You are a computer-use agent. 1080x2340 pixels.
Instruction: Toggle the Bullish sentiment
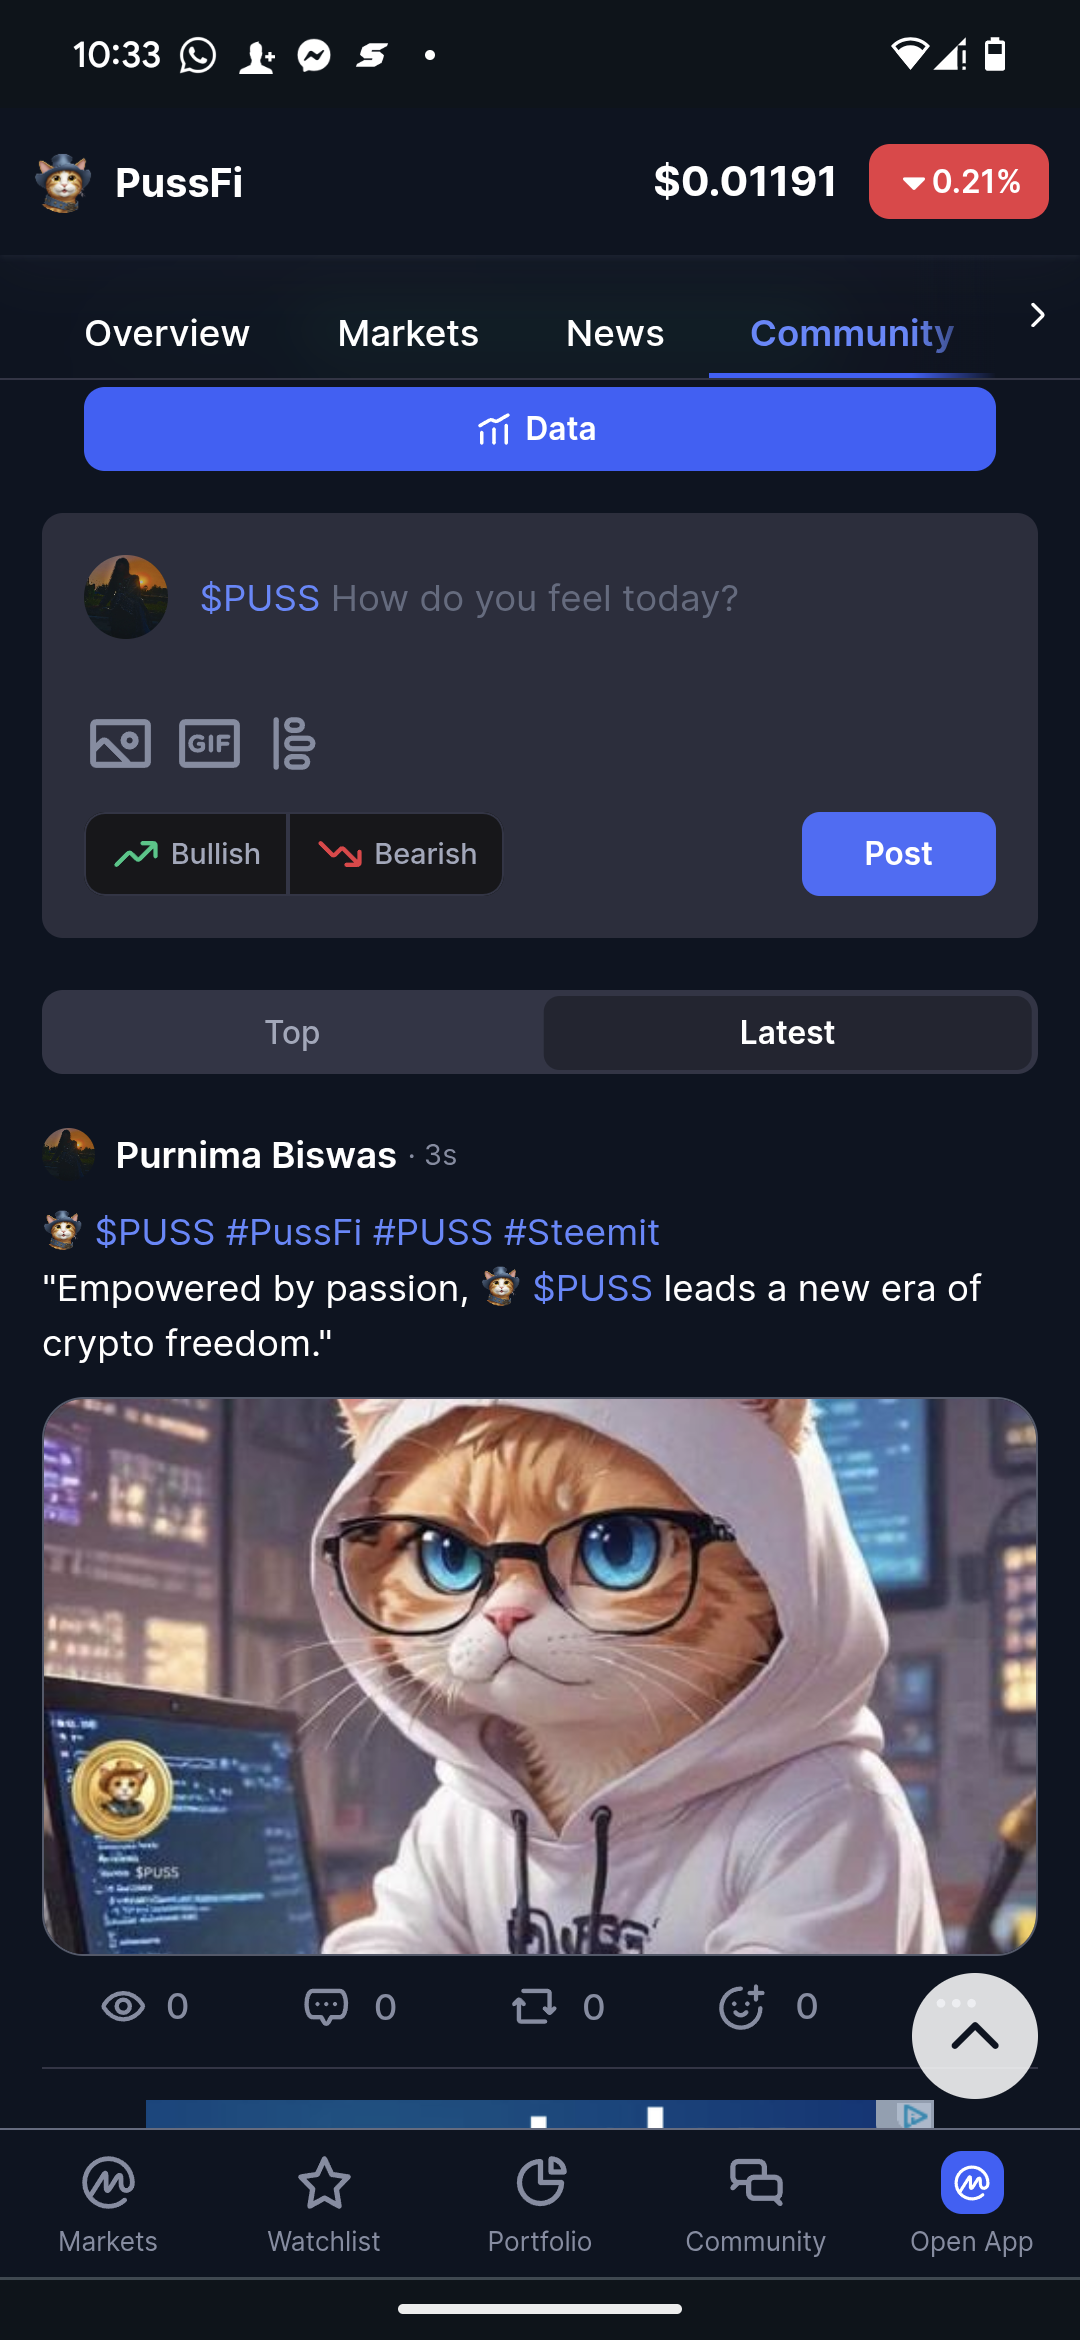[x=187, y=854]
